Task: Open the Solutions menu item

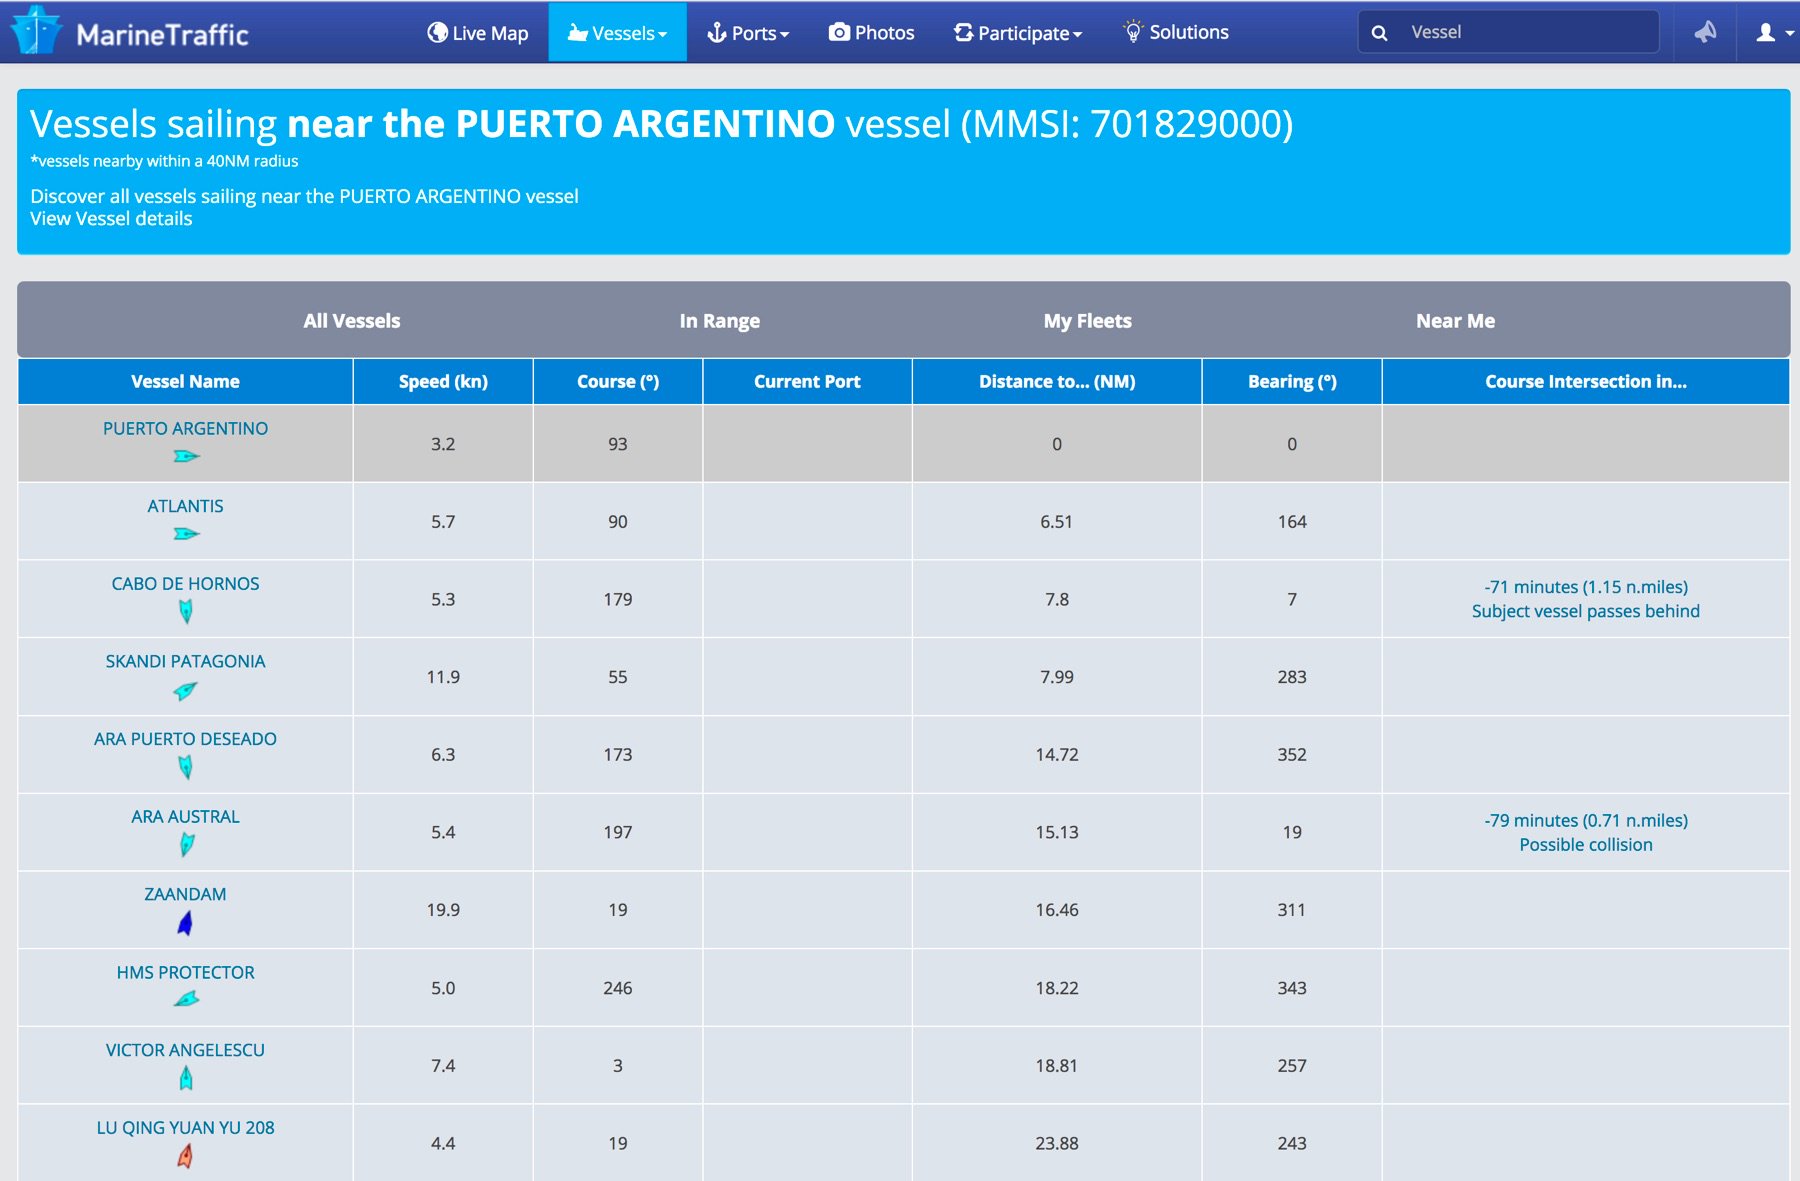Action: (1176, 33)
